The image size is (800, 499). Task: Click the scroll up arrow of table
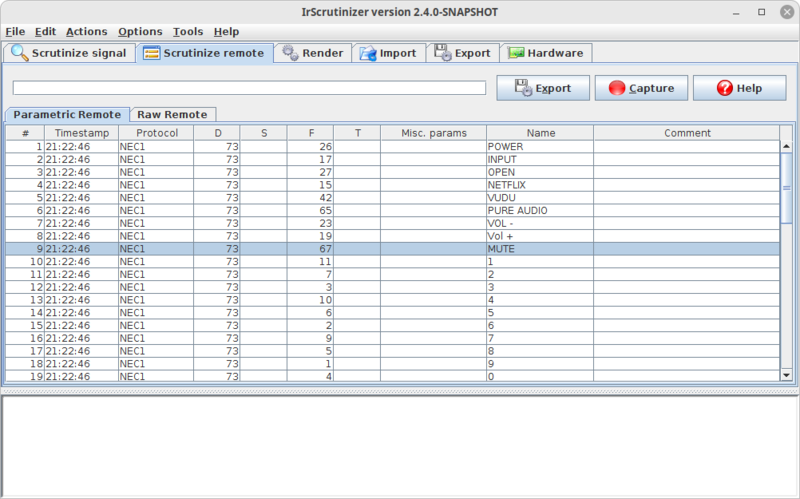pyautogui.click(x=786, y=146)
